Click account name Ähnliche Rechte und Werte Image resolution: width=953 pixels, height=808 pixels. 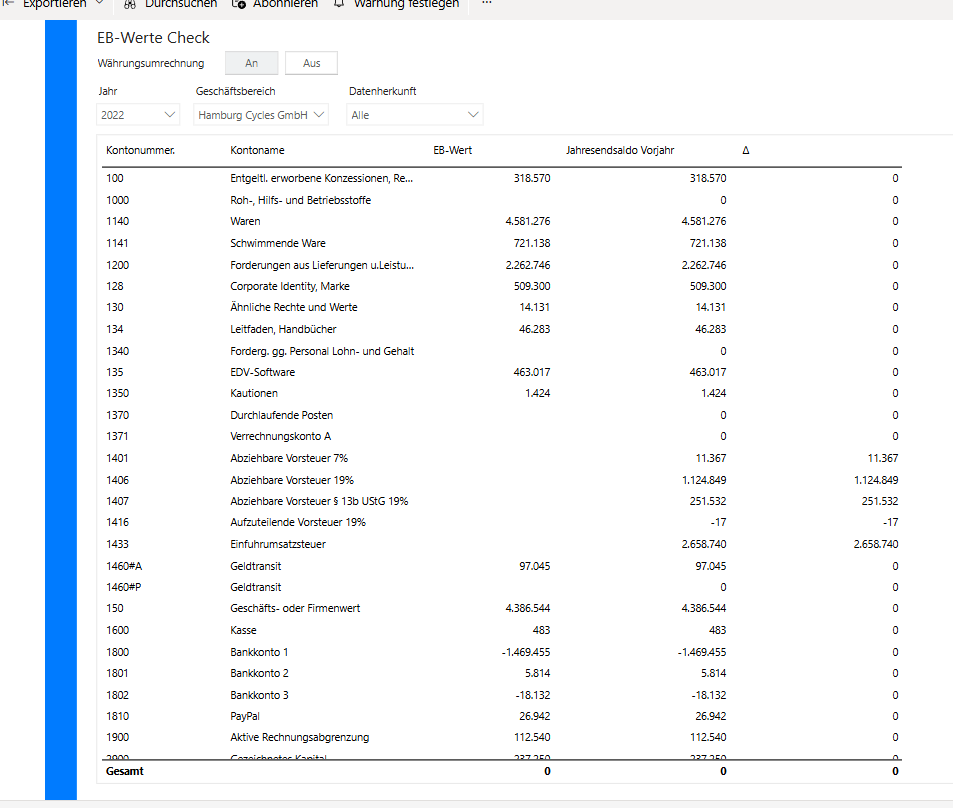294,307
